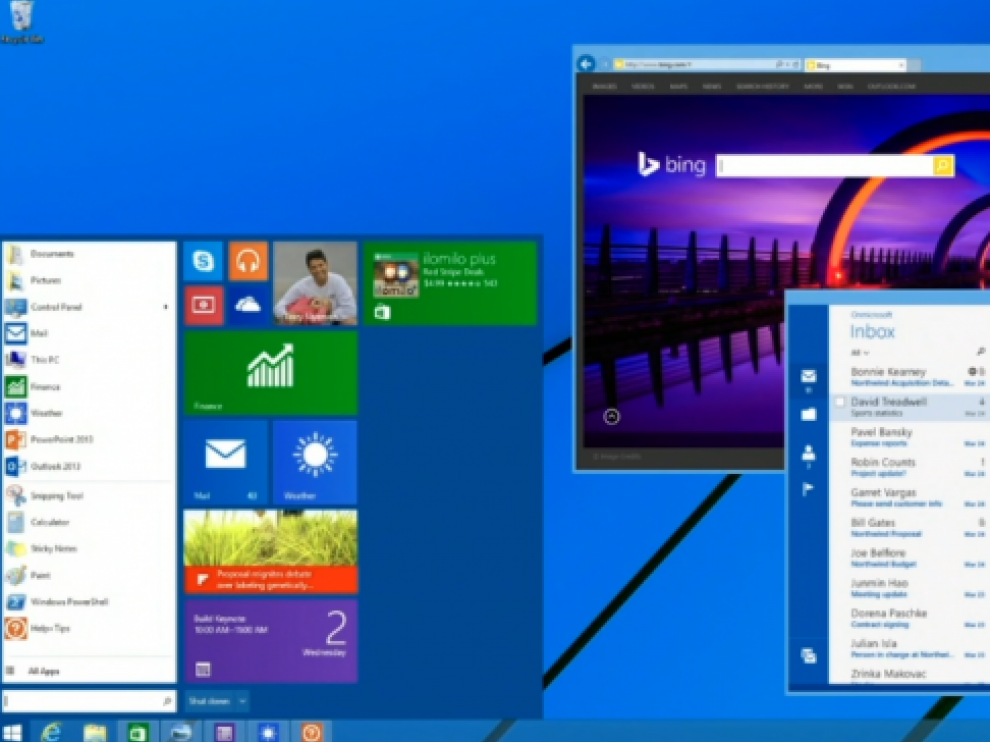Launch PowerPoint 2013 from Start menu

point(88,440)
